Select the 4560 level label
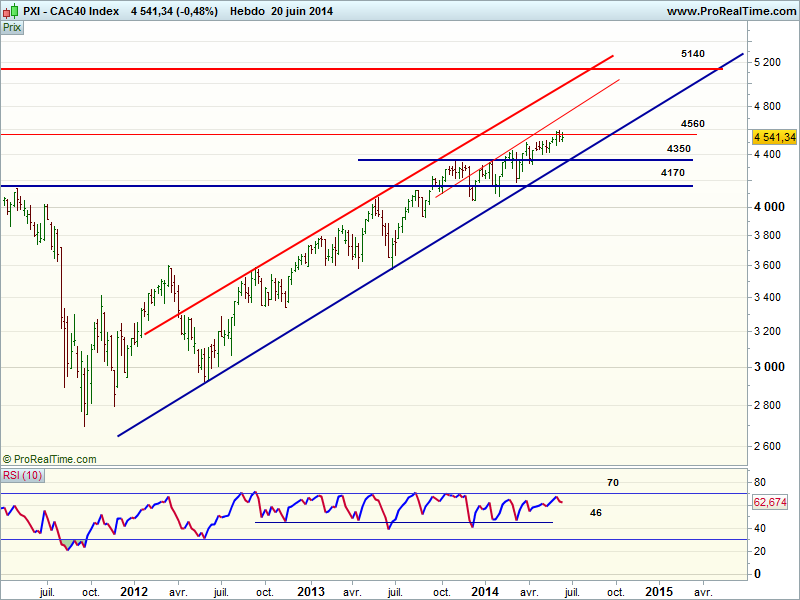 692,124
